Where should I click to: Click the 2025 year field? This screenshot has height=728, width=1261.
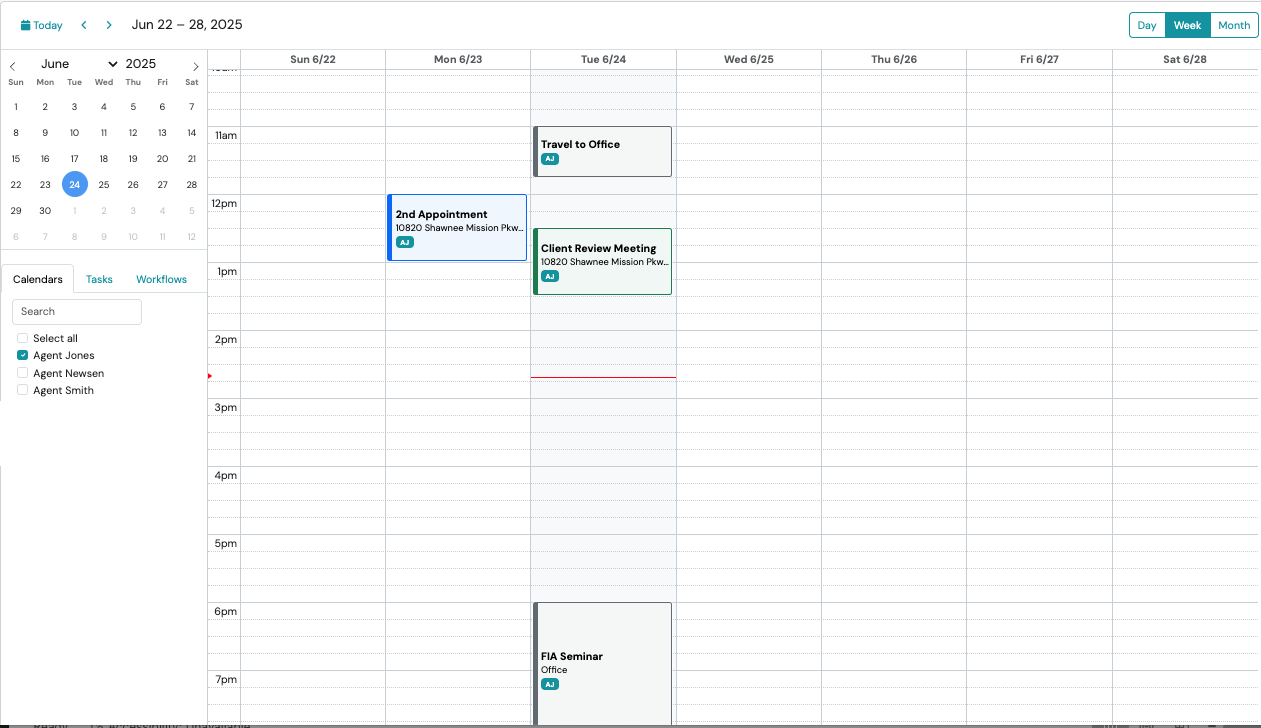141,63
